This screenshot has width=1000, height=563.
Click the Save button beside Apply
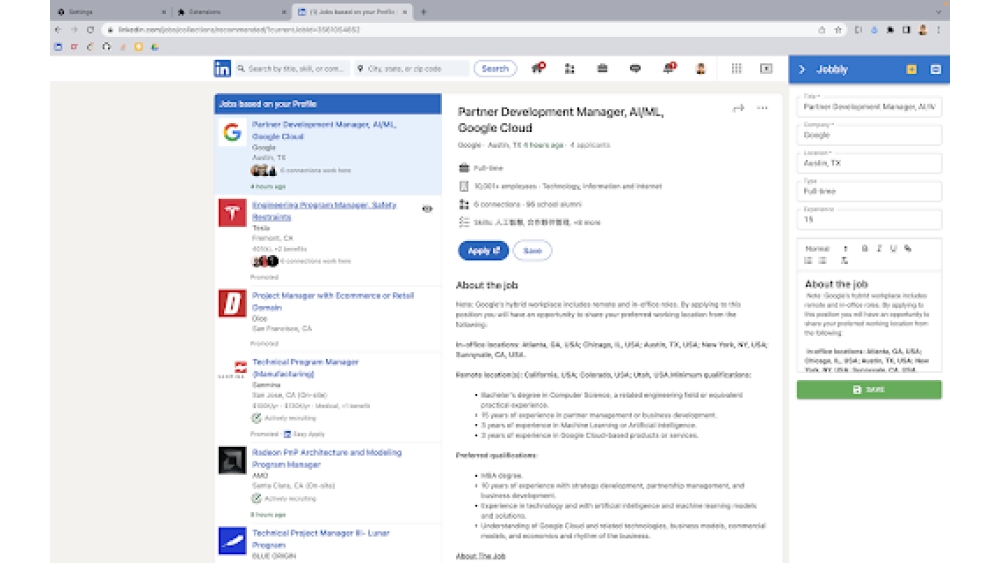point(533,251)
